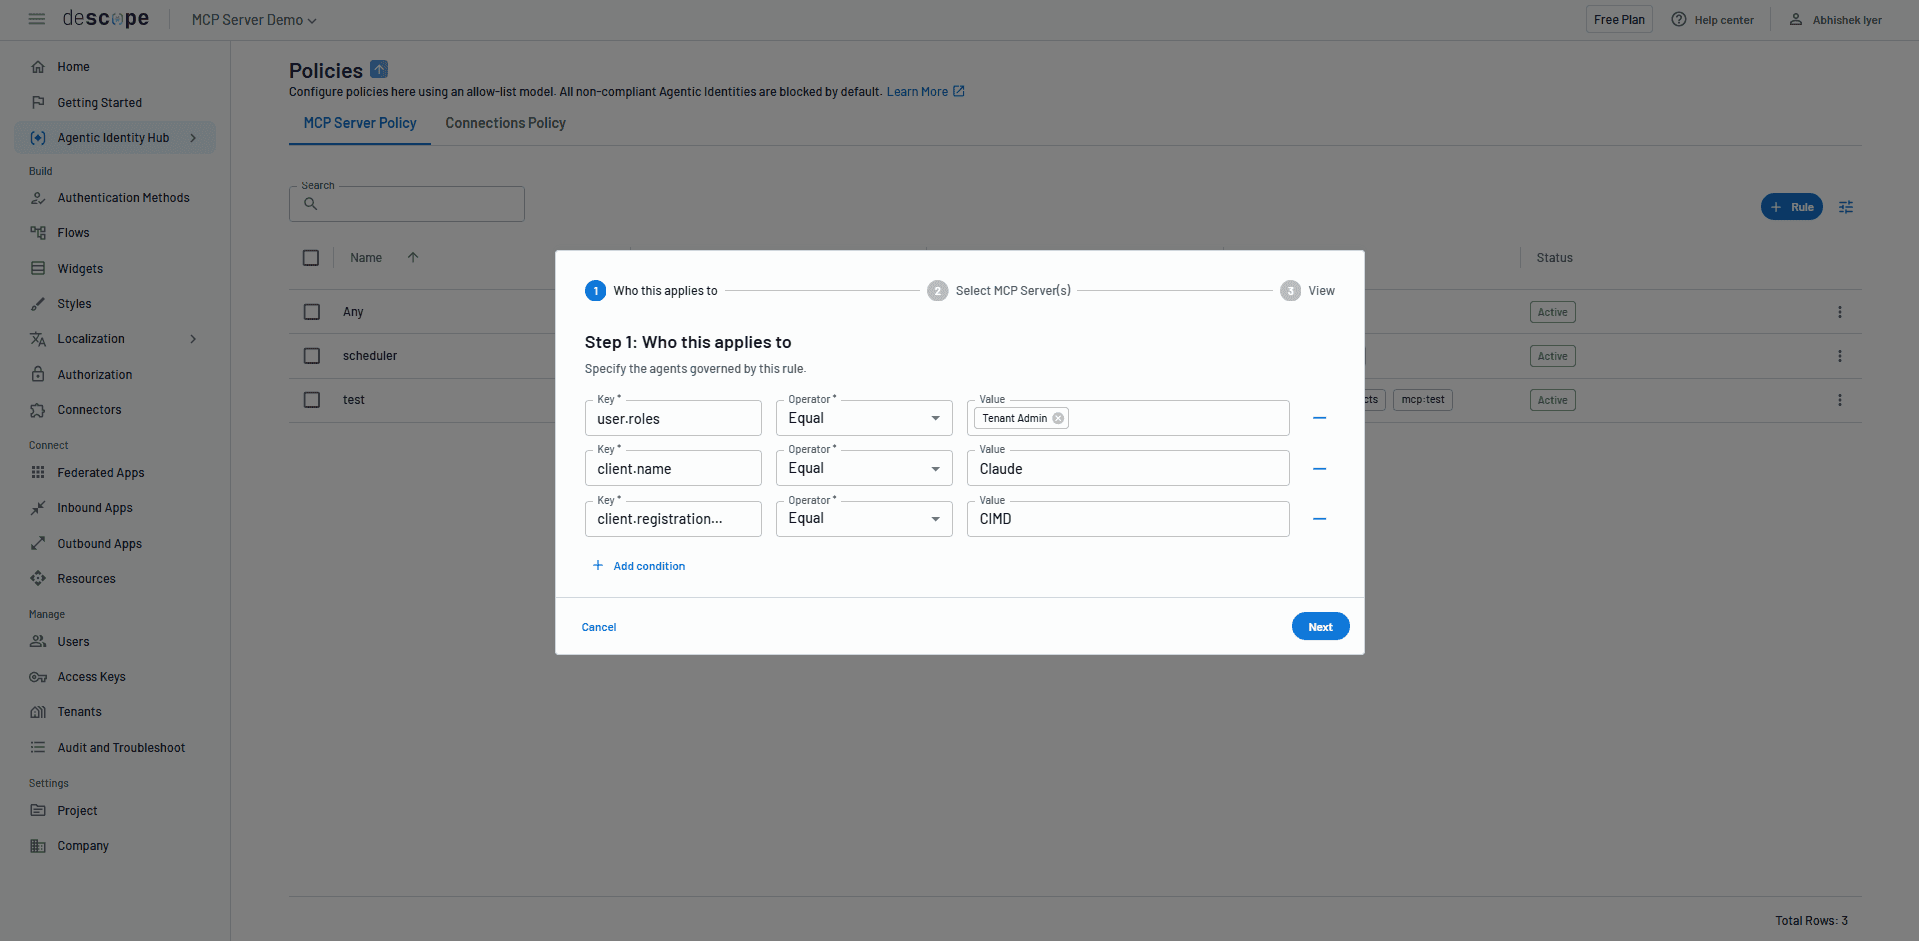Expand the MCP Server Demo project selector
1919x941 pixels.
click(x=254, y=20)
